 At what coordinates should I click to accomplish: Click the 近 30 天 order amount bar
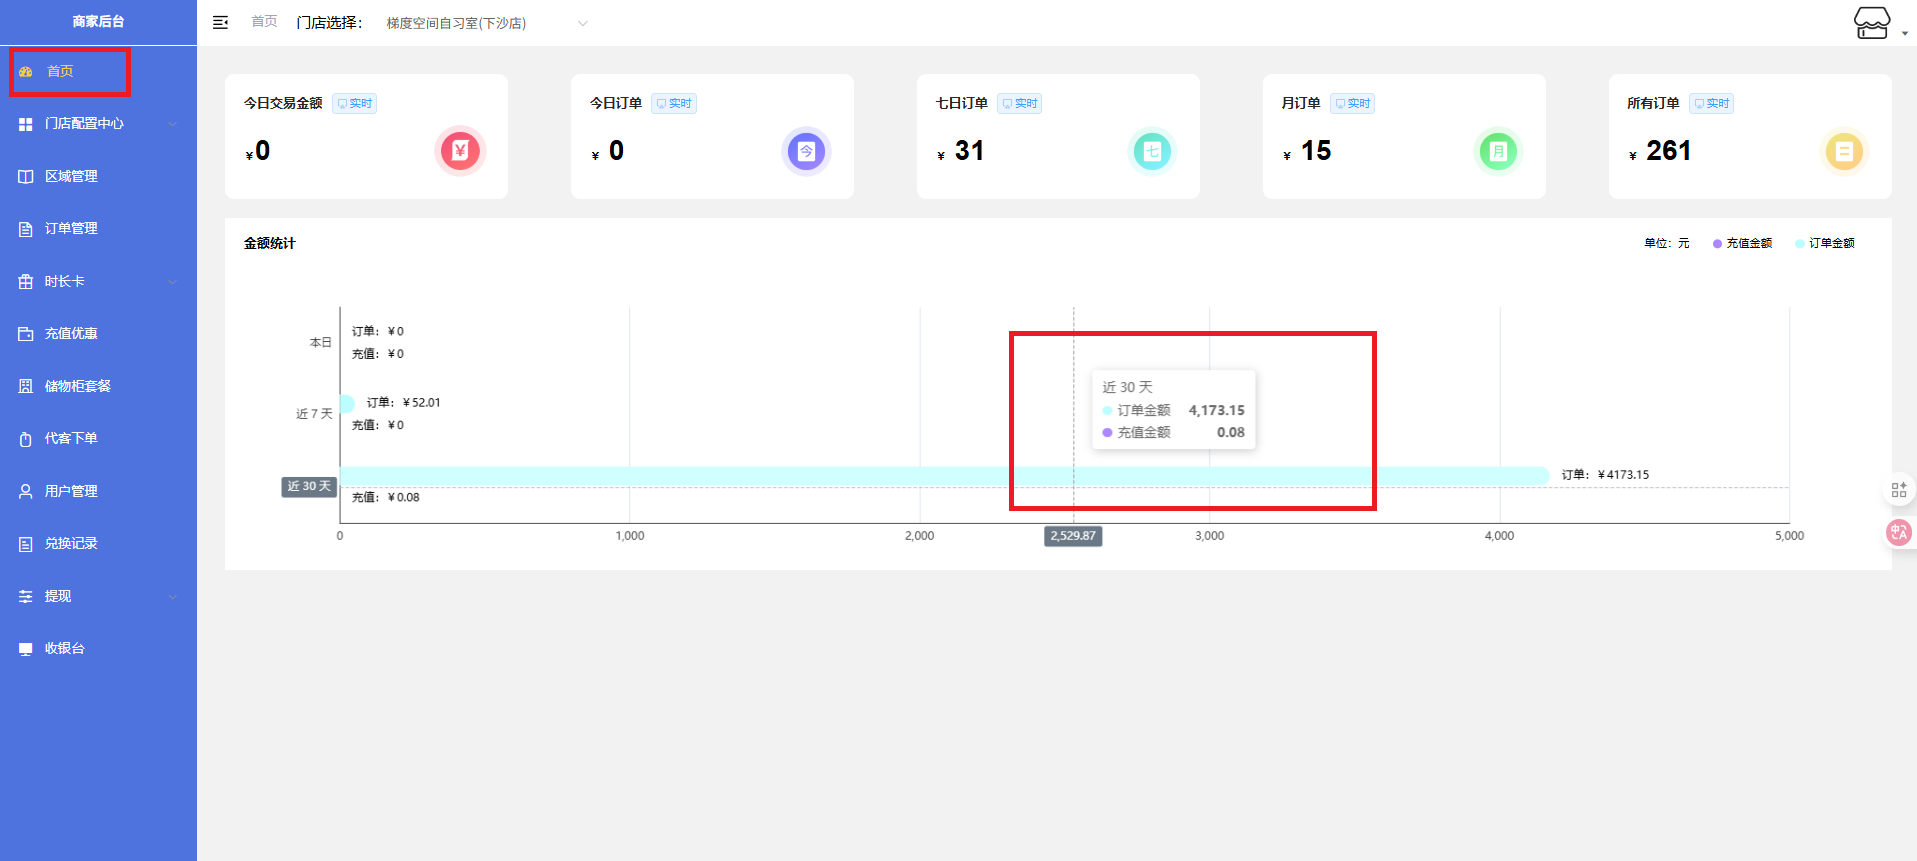point(944,476)
